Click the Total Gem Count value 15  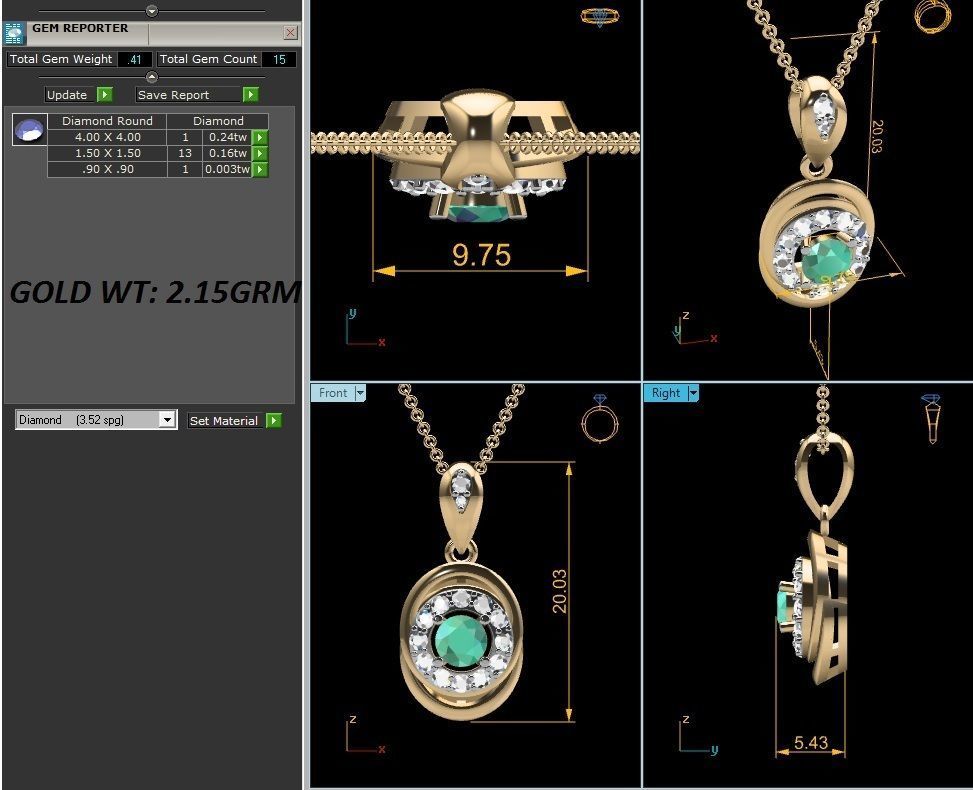pyautogui.click(x=279, y=60)
